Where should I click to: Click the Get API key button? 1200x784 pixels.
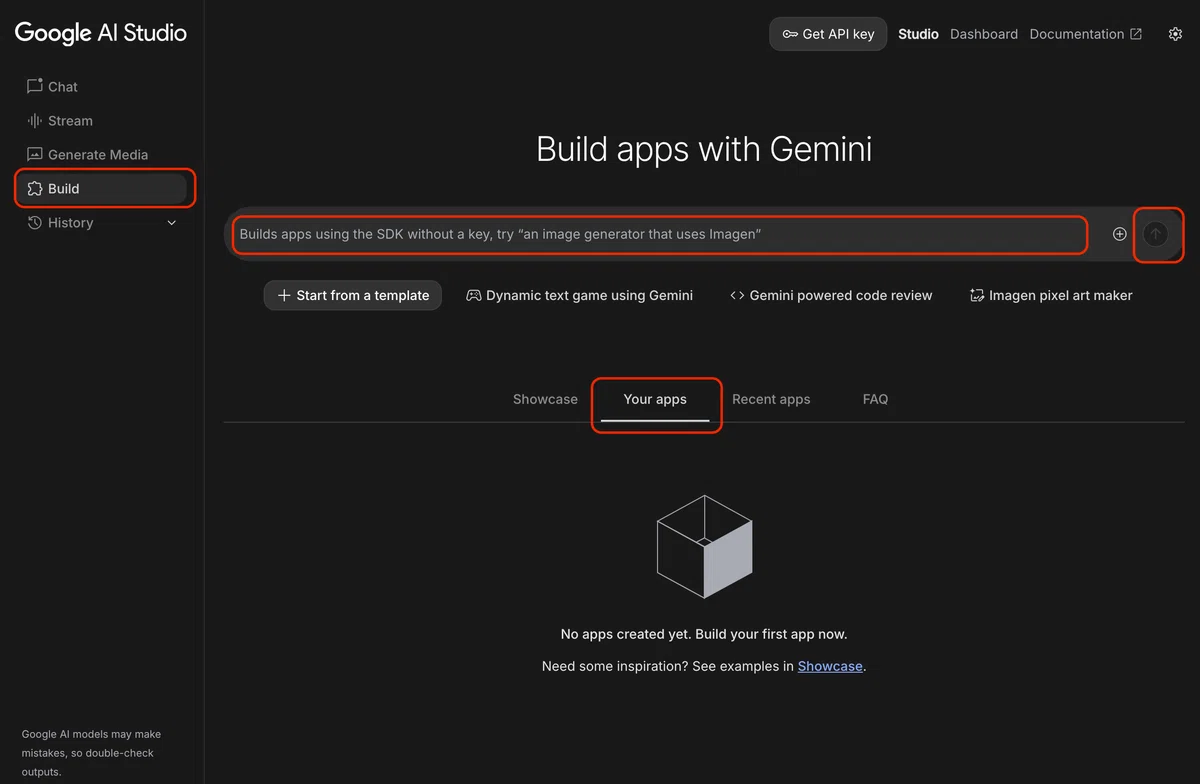828,34
